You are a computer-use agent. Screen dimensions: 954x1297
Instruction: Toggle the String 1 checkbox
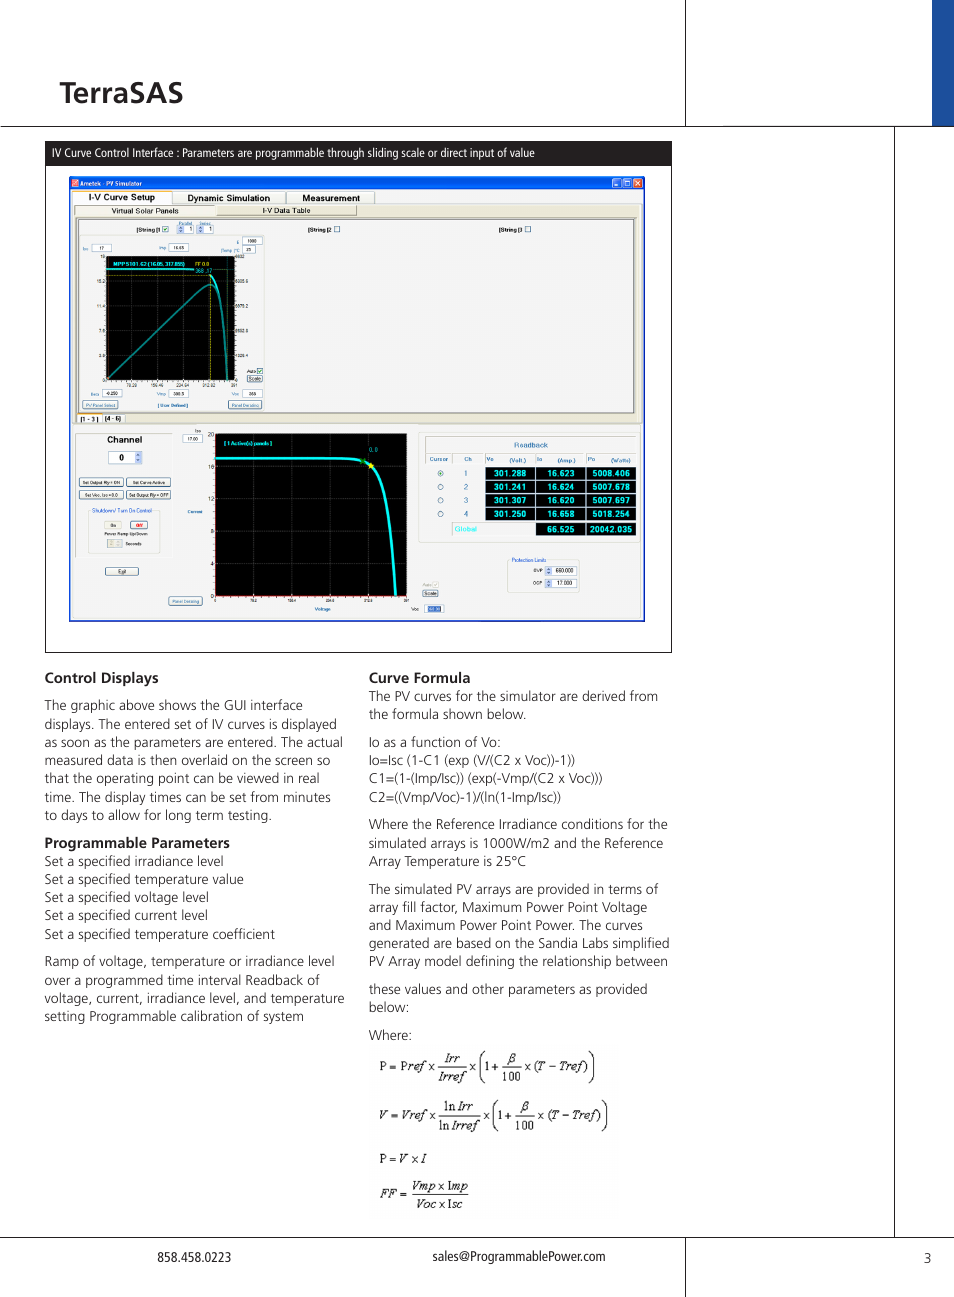tap(165, 229)
